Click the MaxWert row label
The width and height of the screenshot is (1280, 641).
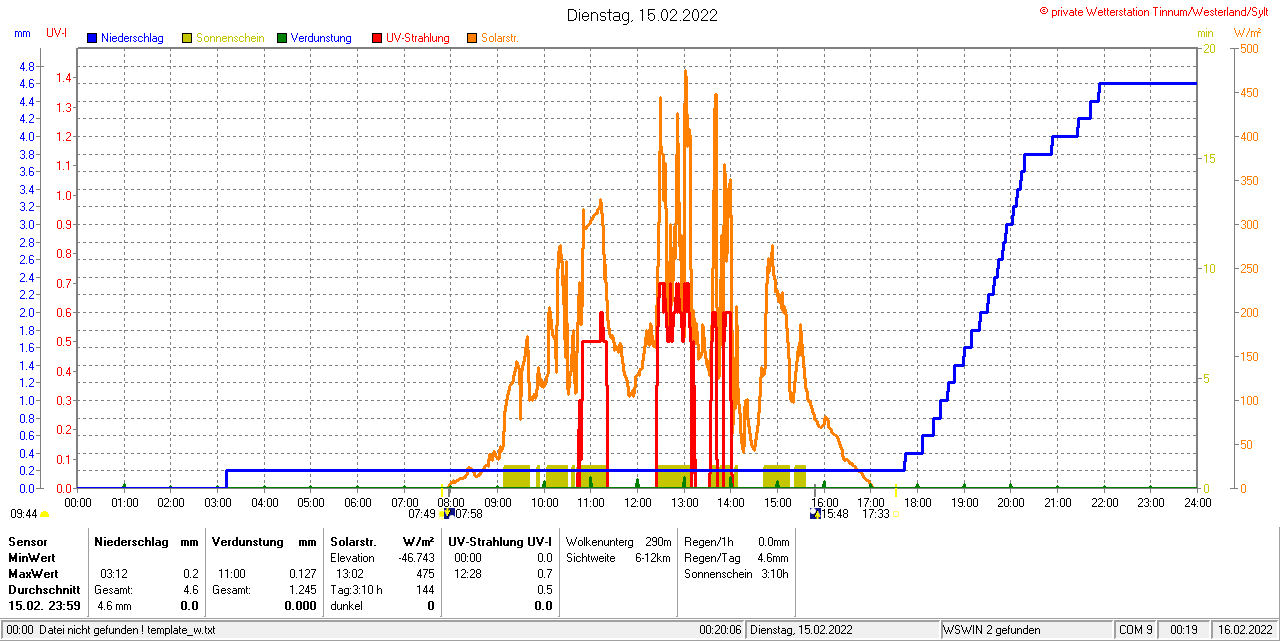(x=34, y=574)
